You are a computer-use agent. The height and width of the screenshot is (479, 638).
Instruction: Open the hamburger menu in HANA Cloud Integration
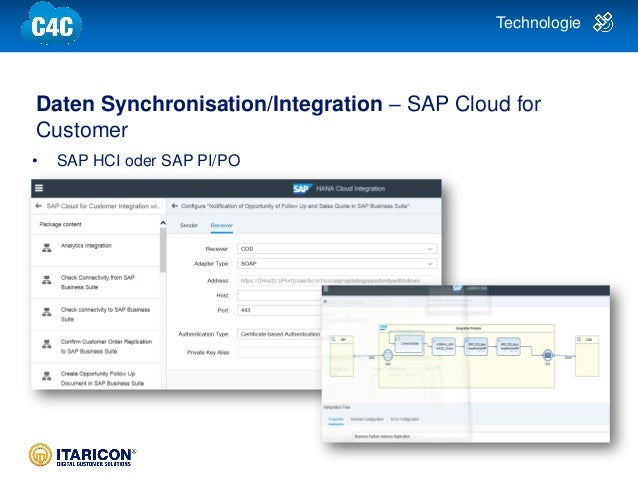click(x=39, y=188)
